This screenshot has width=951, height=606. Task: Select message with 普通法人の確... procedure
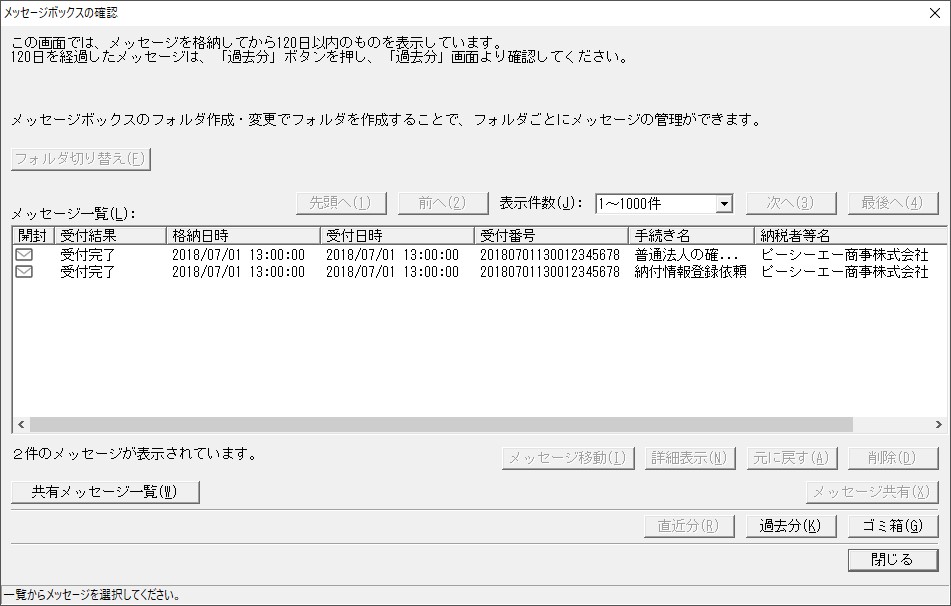(x=479, y=255)
